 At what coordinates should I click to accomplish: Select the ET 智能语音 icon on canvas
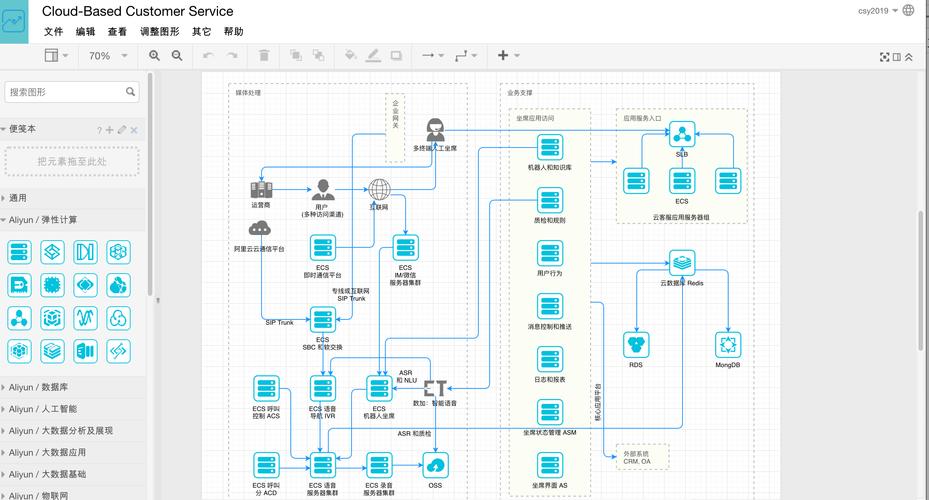coord(435,388)
